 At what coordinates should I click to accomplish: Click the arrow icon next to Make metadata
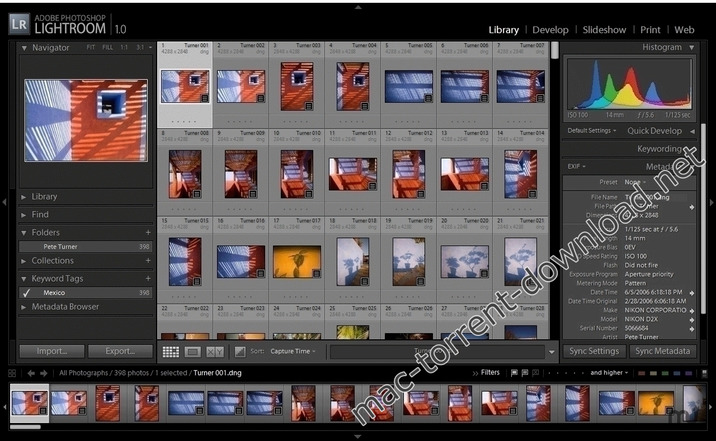point(692,310)
